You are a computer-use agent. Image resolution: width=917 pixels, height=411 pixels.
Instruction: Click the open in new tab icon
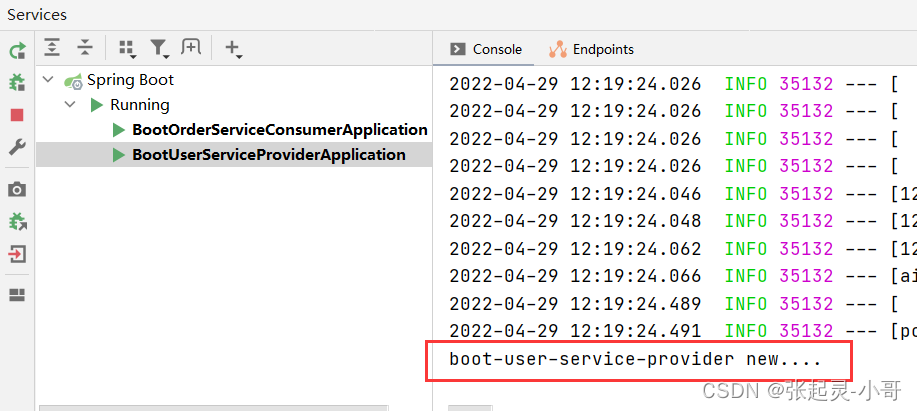[x=190, y=47]
